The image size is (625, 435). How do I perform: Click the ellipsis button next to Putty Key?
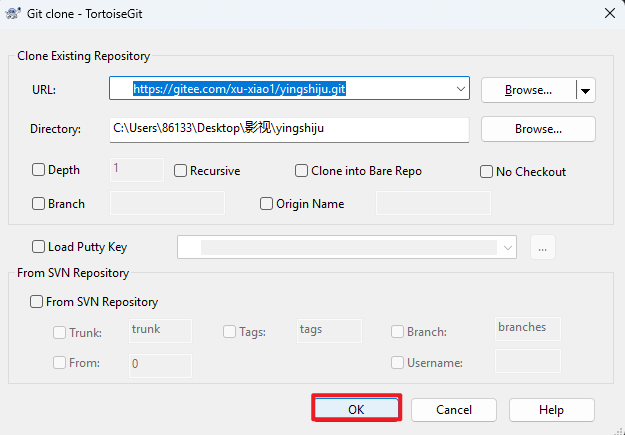click(x=542, y=247)
